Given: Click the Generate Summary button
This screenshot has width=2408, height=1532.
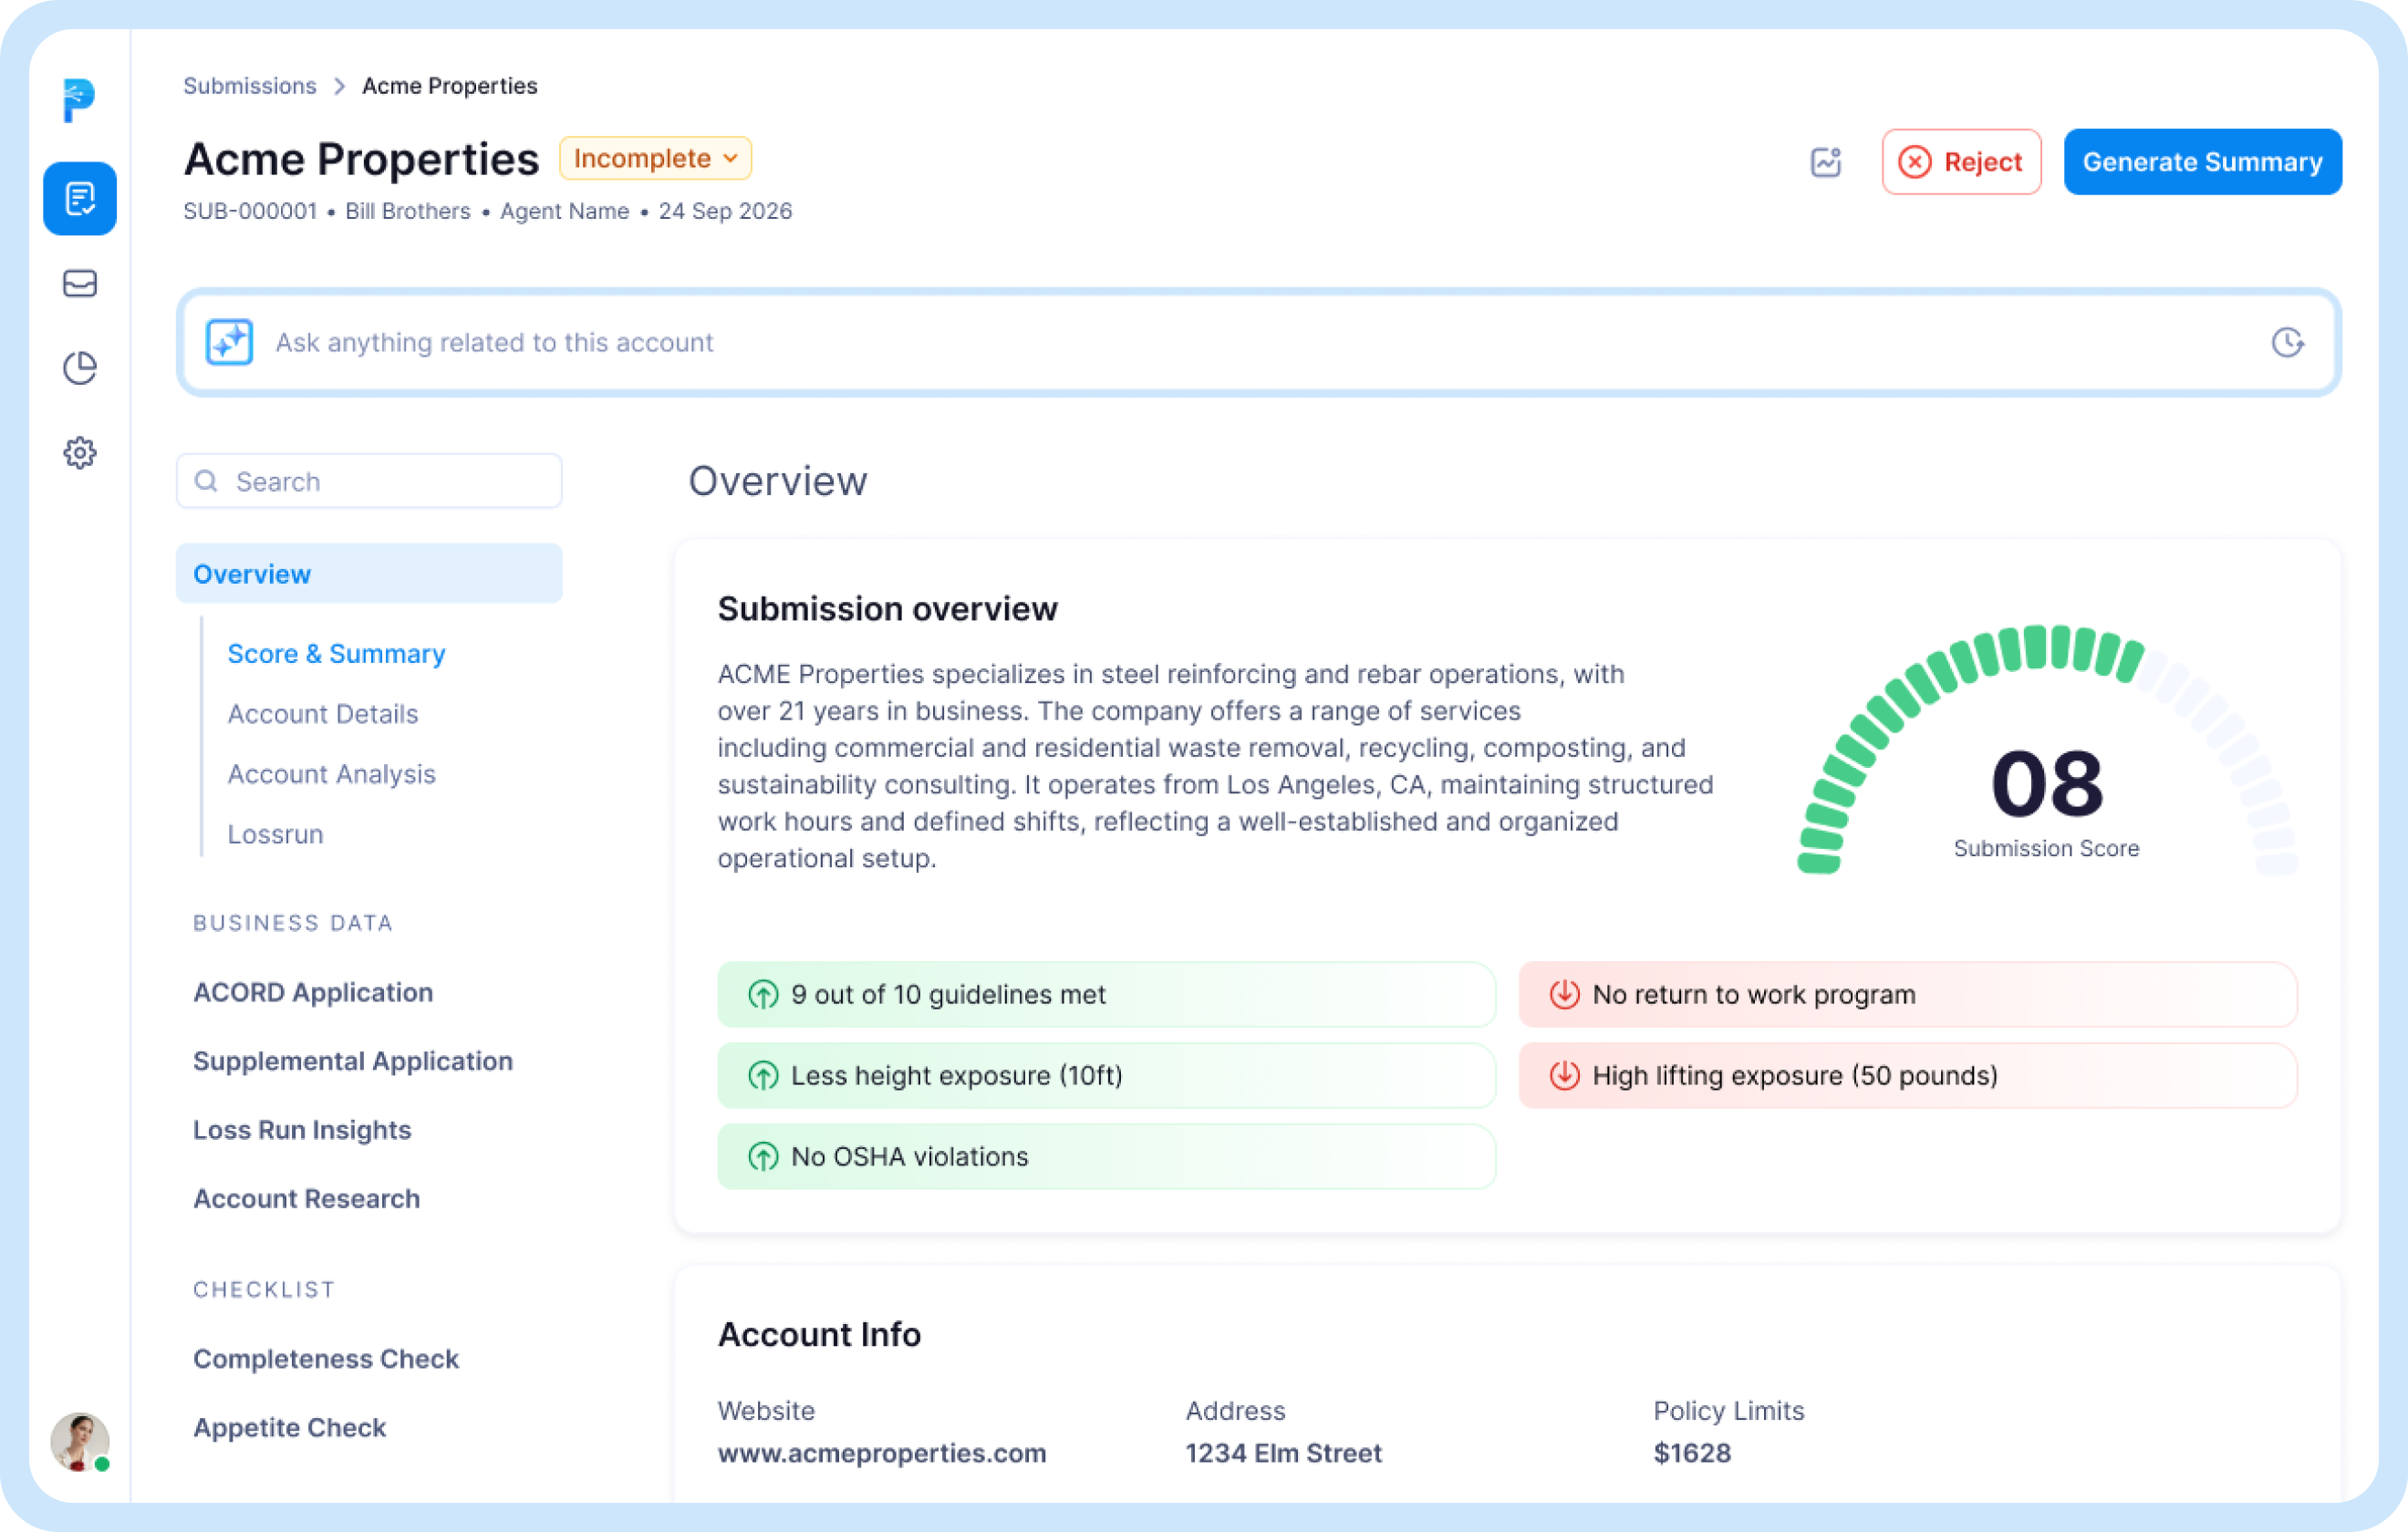Looking at the screenshot, I should coord(2202,162).
